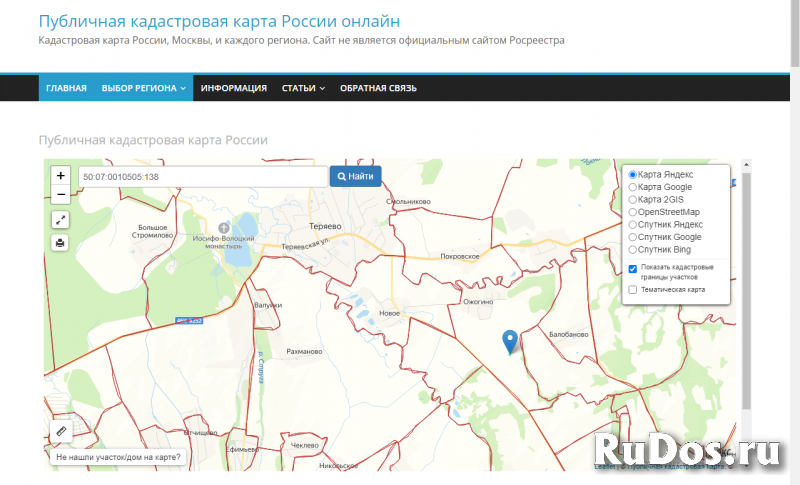Click the Найти search button
Image resolution: width=800 pixels, height=485 pixels.
[x=356, y=176]
